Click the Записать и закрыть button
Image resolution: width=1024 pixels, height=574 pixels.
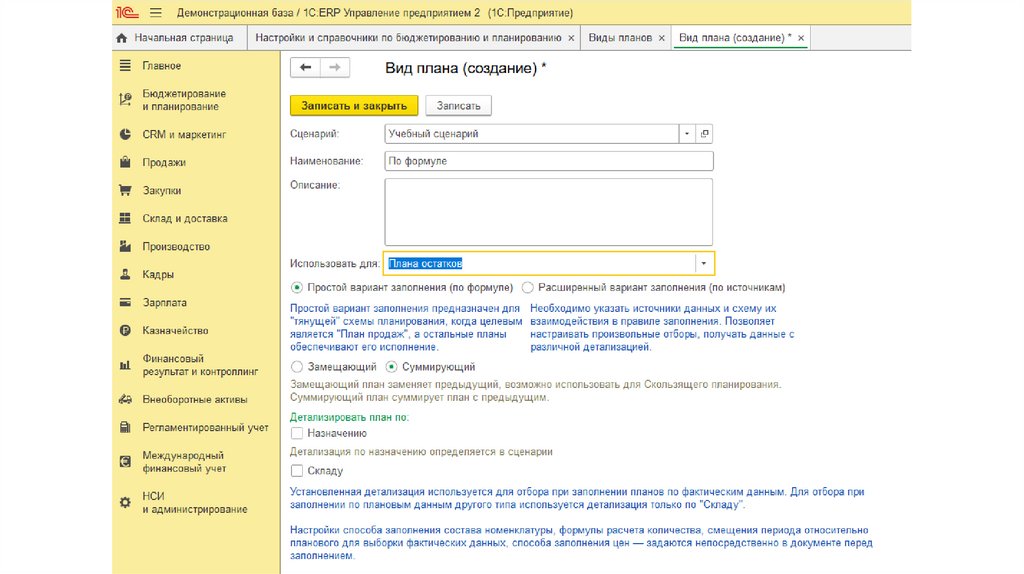[354, 105]
